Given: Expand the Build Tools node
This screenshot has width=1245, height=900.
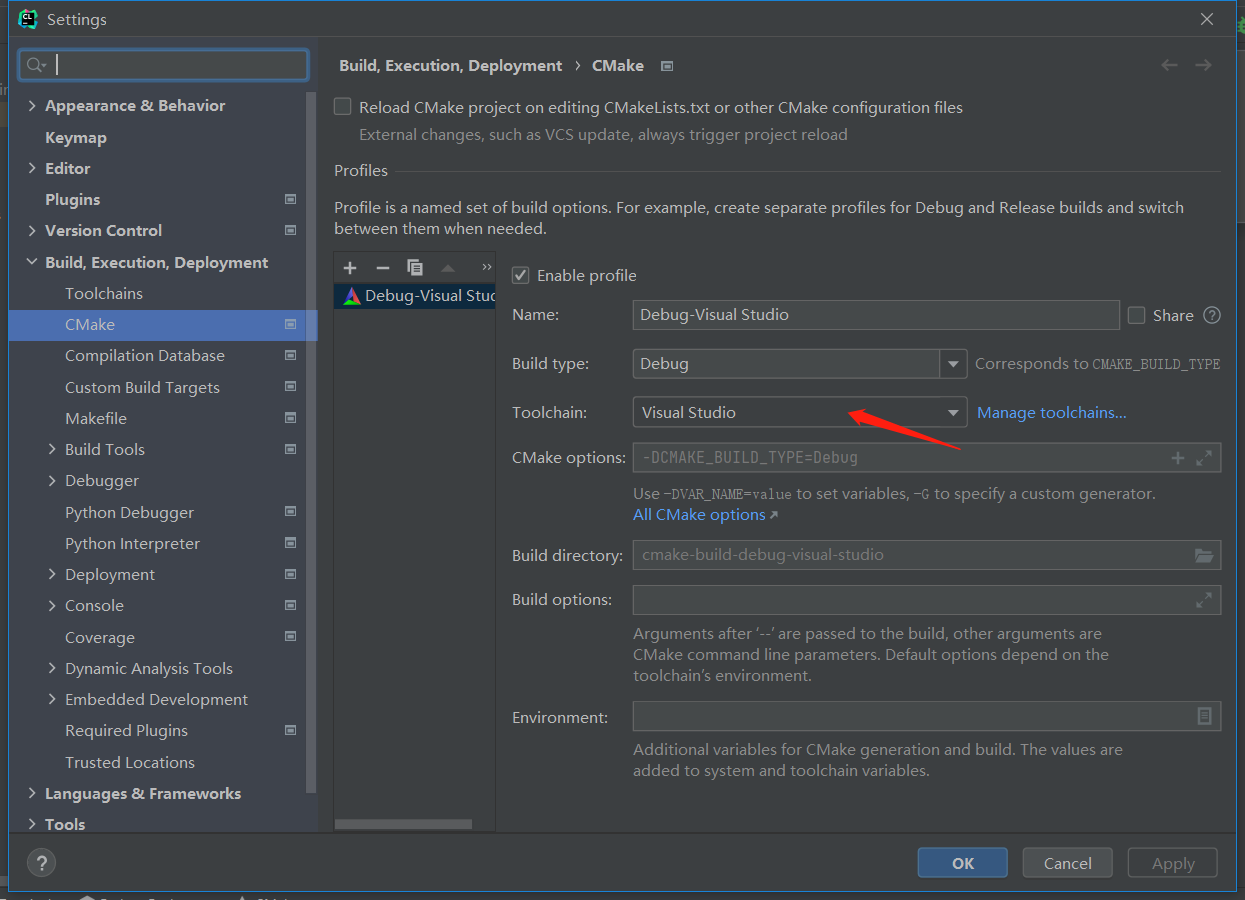Looking at the screenshot, I should (x=52, y=449).
